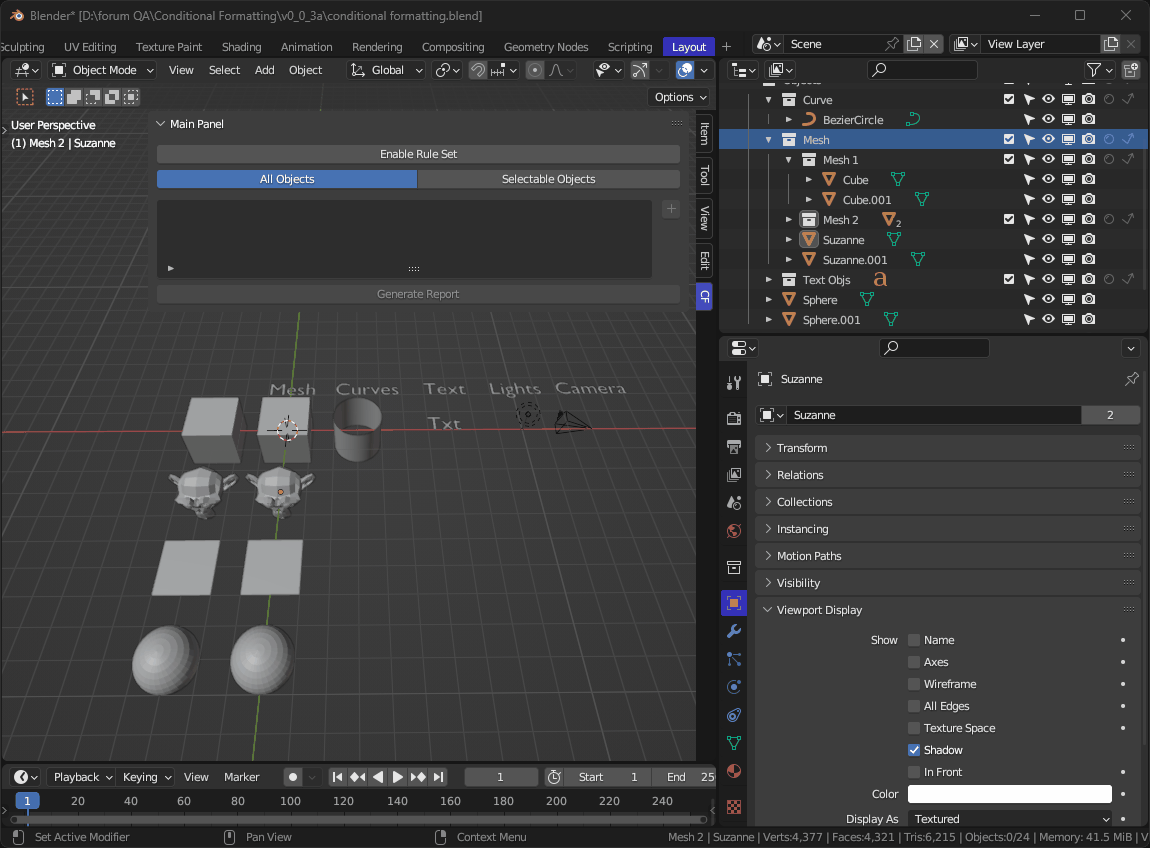Select the Tweak tool in the viewport toolbar
The width and height of the screenshot is (1150, 848).
tap(25, 96)
